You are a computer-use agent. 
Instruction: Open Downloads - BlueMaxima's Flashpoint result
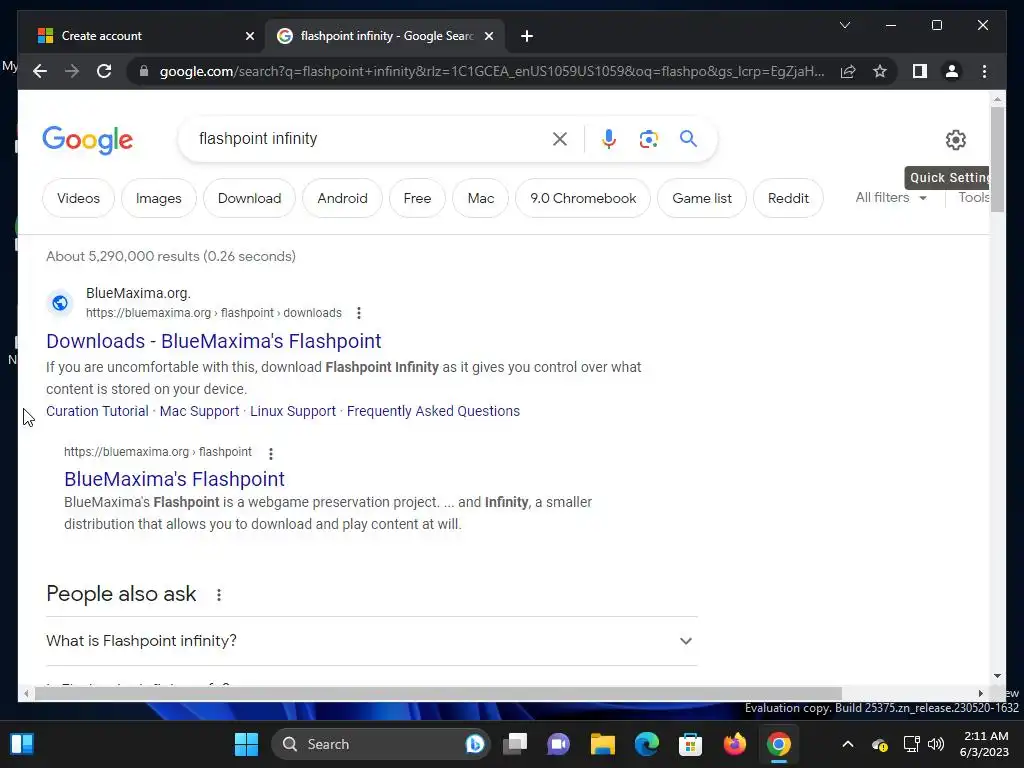tap(214, 341)
